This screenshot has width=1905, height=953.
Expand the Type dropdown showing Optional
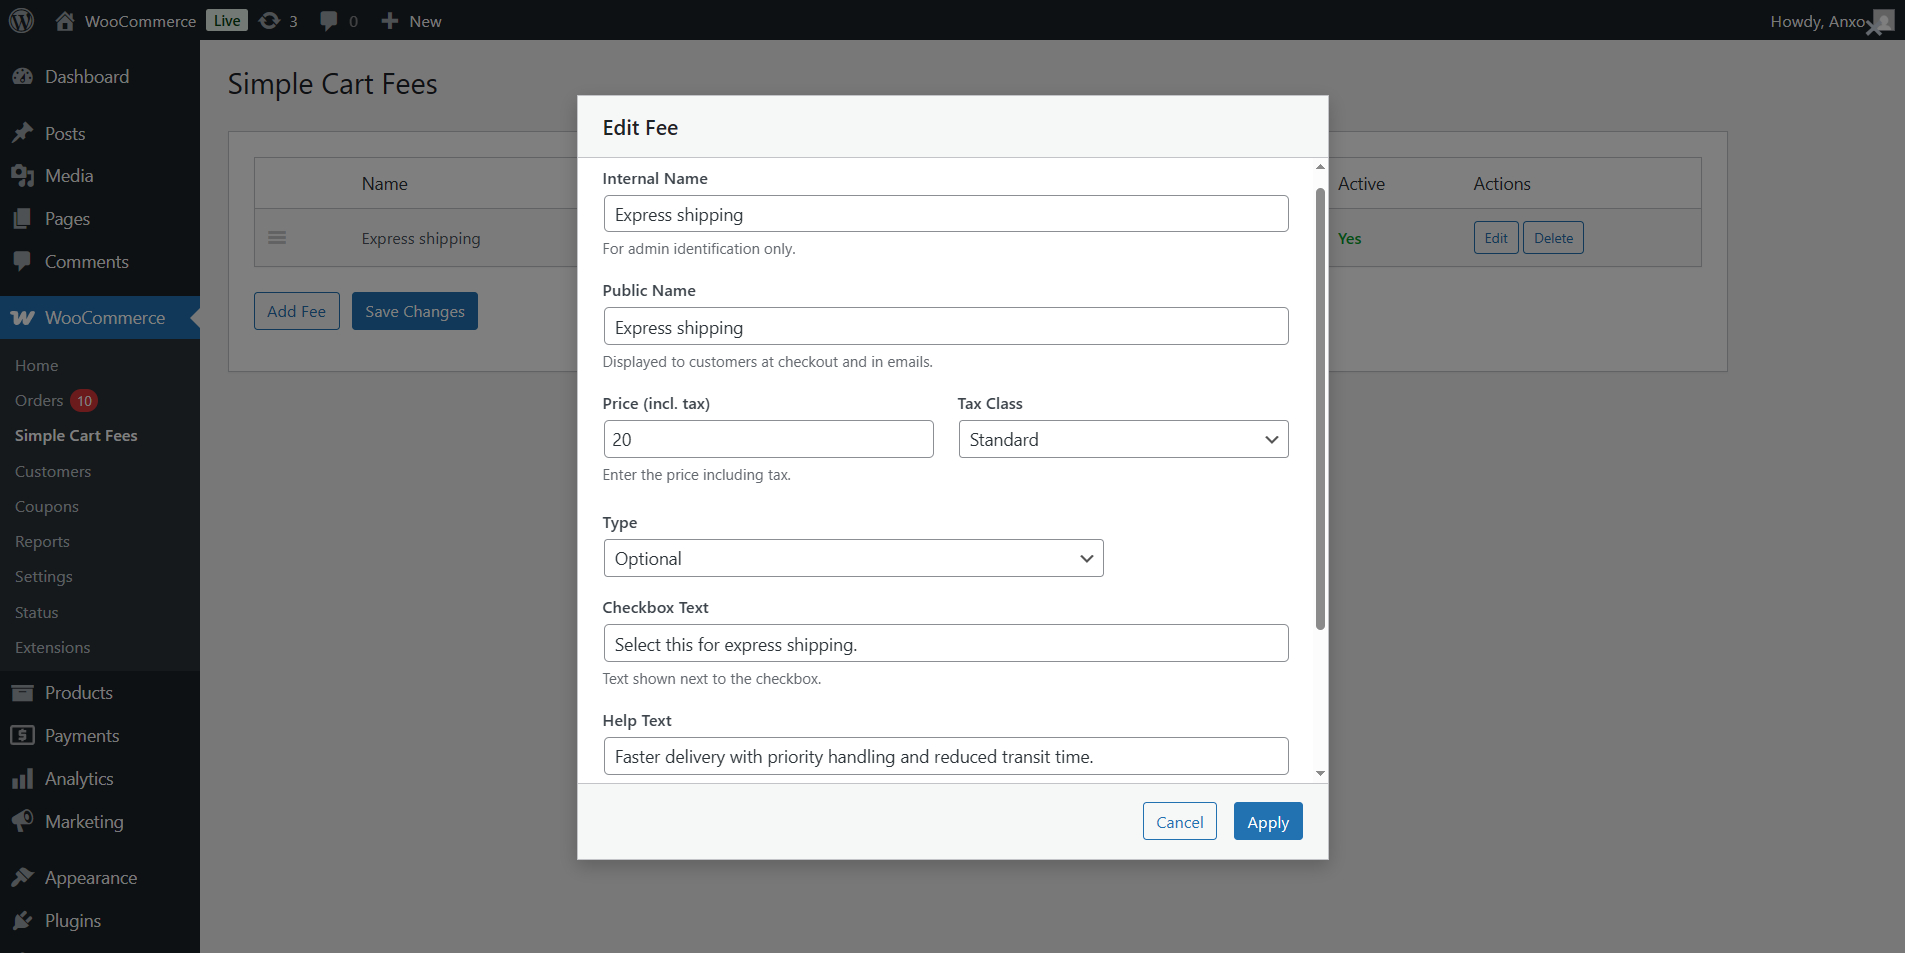pyautogui.click(x=852, y=558)
